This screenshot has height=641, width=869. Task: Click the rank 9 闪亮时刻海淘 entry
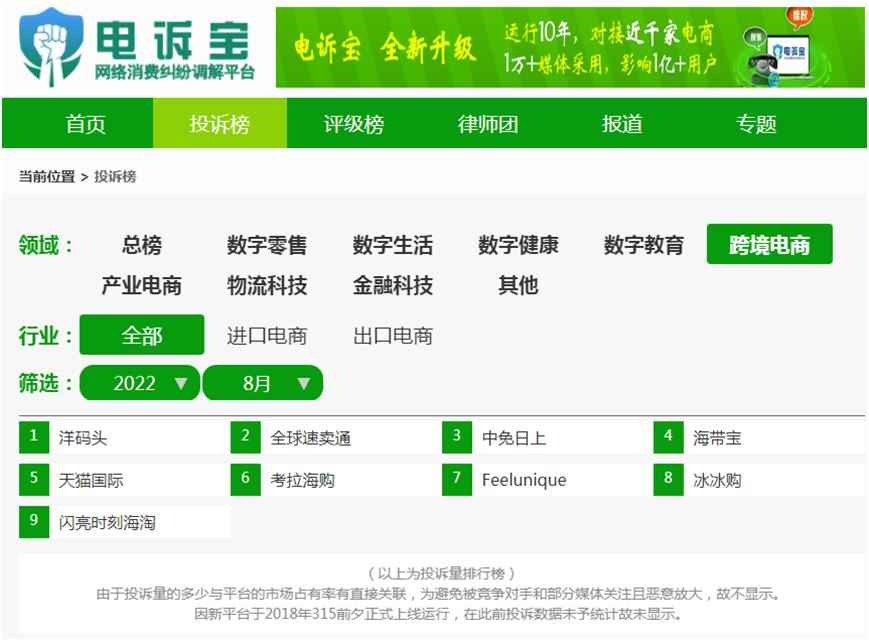(x=107, y=522)
